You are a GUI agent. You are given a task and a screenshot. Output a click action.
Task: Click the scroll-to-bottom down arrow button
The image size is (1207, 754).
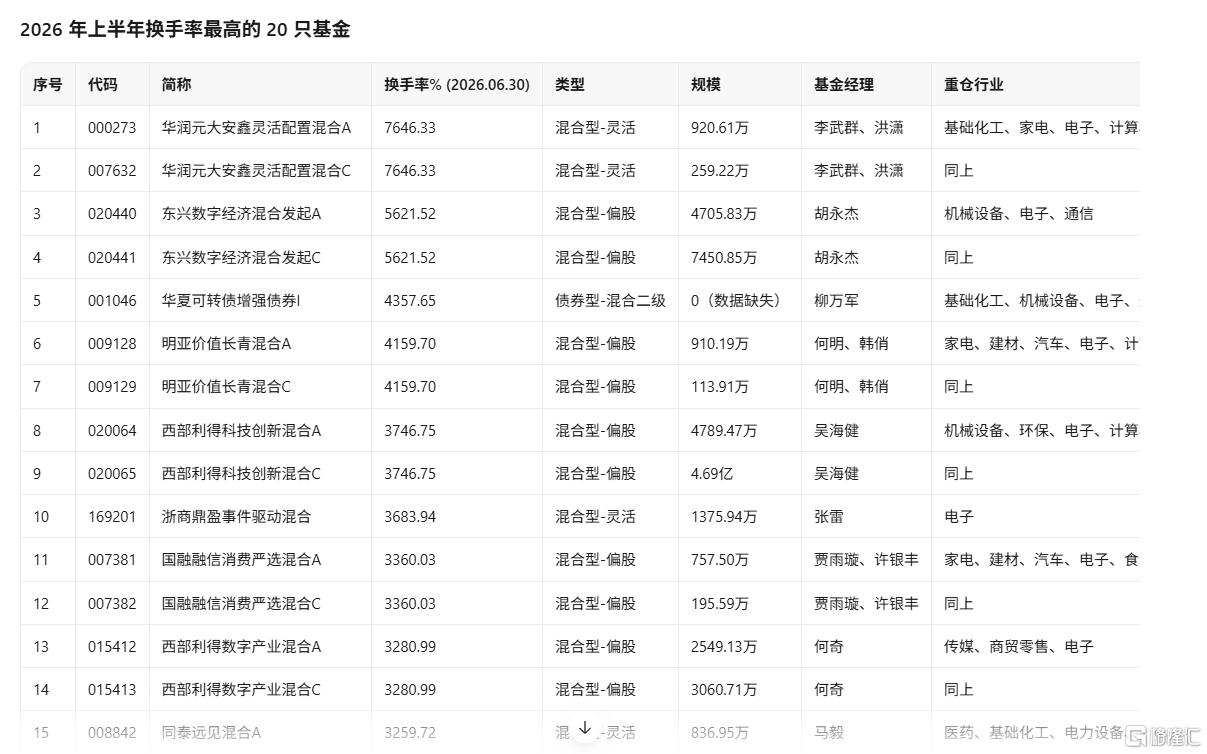tap(585, 729)
